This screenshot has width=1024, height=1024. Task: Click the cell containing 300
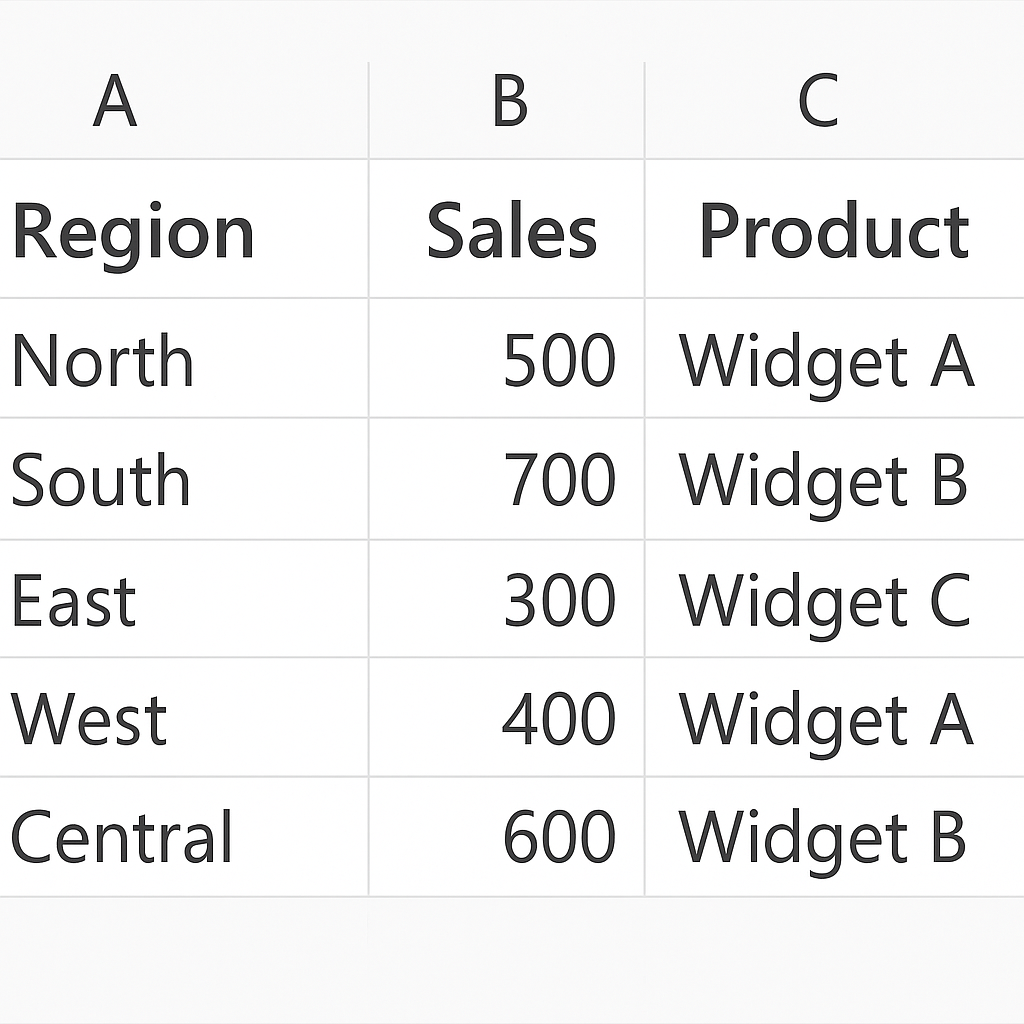(558, 601)
